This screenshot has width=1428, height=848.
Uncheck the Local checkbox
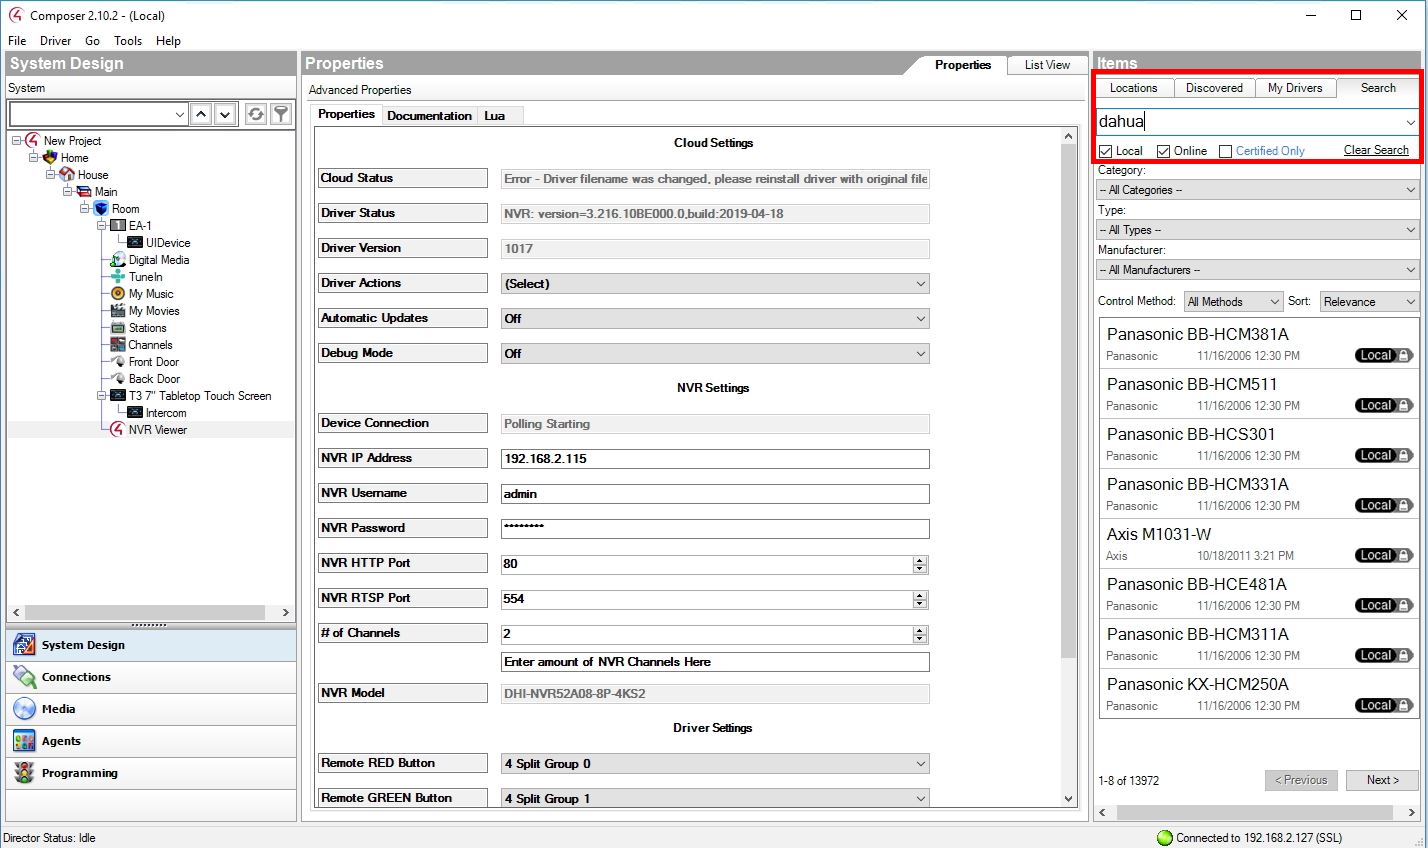(1105, 151)
